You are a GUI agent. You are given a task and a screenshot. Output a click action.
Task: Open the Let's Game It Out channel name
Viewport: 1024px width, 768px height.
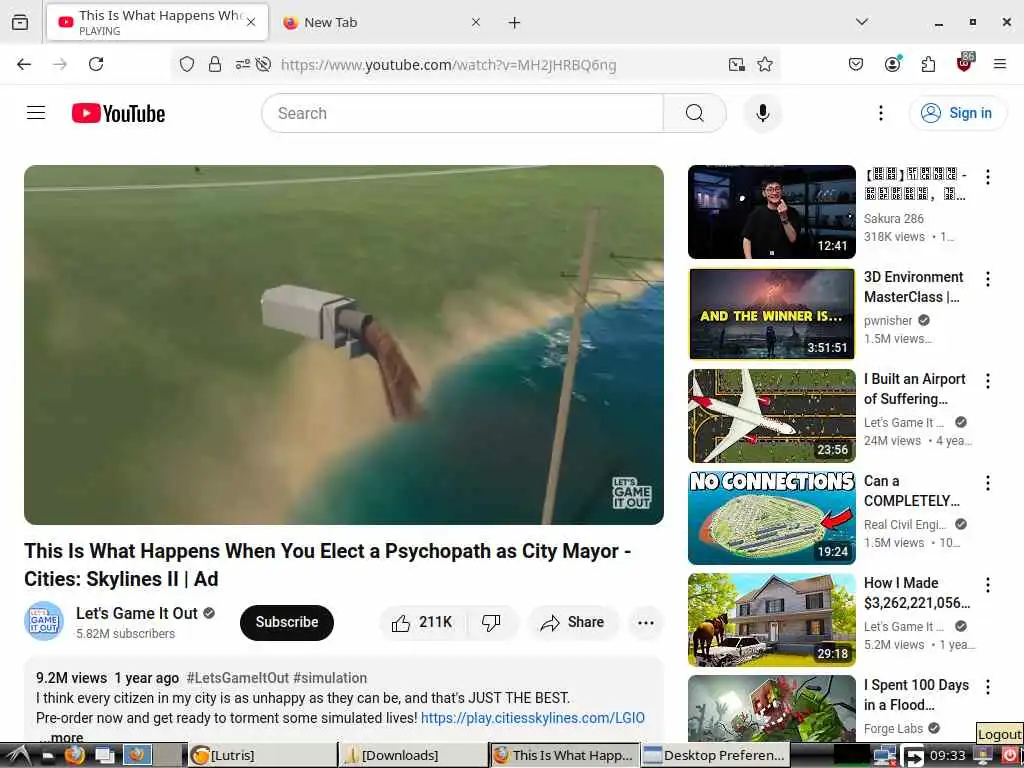[136, 613]
